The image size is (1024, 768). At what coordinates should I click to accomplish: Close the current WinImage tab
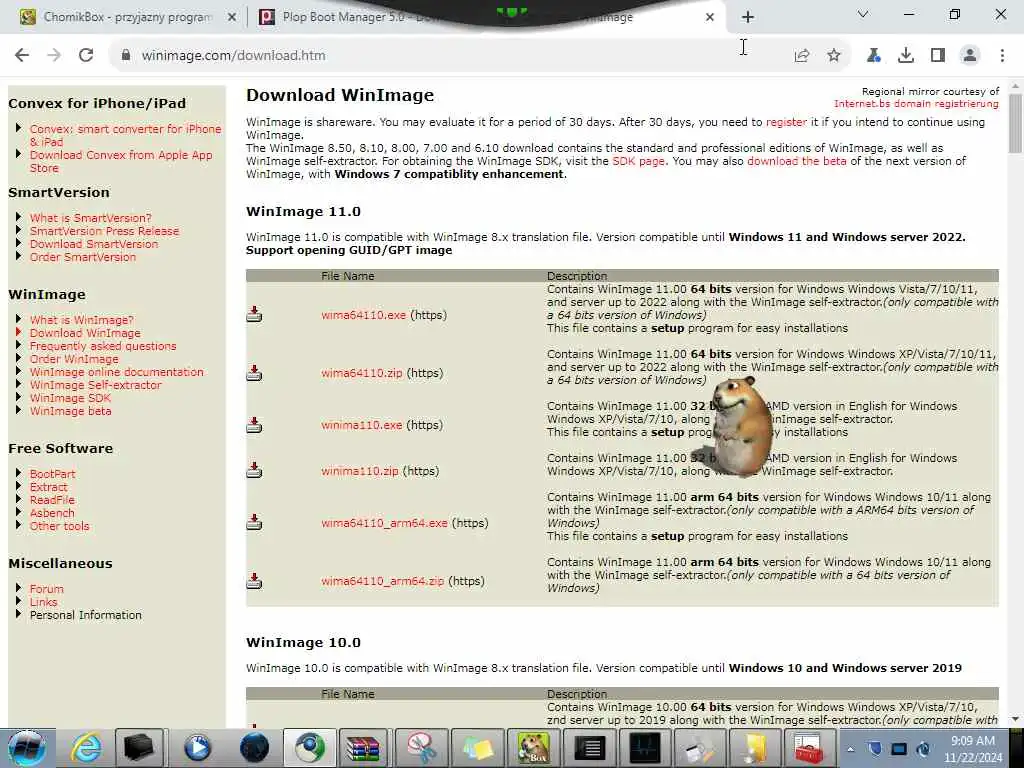coord(710,18)
